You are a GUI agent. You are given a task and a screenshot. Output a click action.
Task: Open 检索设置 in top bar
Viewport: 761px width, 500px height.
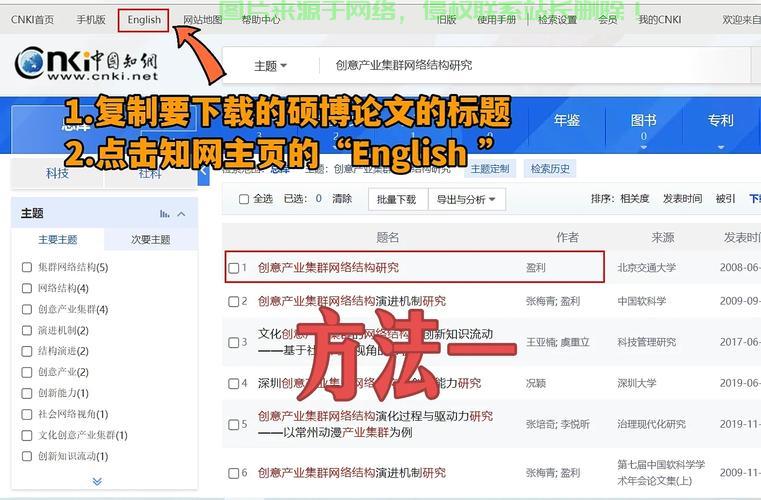(x=557, y=19)
